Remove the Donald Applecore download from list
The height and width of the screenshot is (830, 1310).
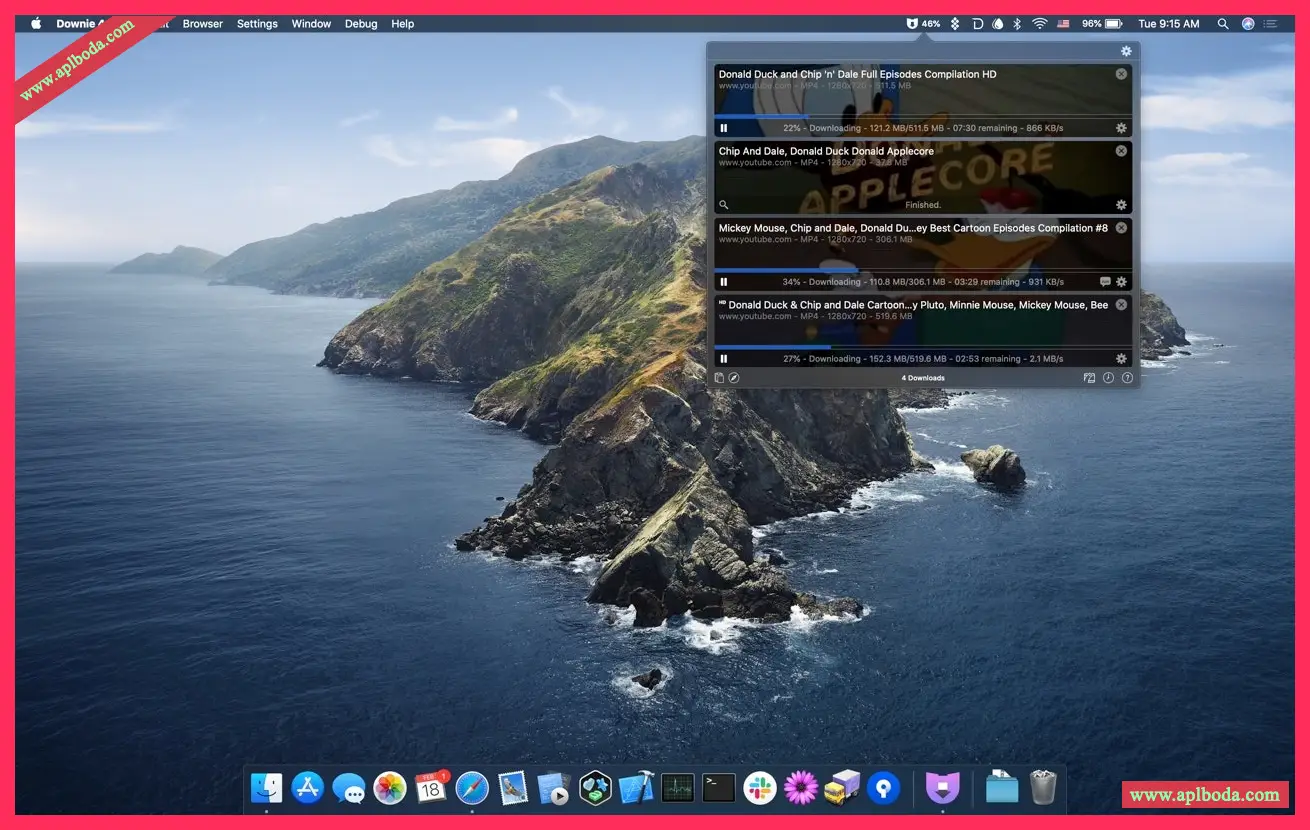coord(1121,151)
